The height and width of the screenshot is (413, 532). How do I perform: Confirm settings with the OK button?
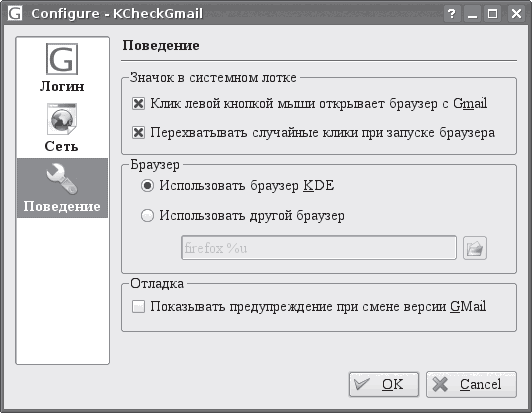pyautogui.click(x=384, y=384)
